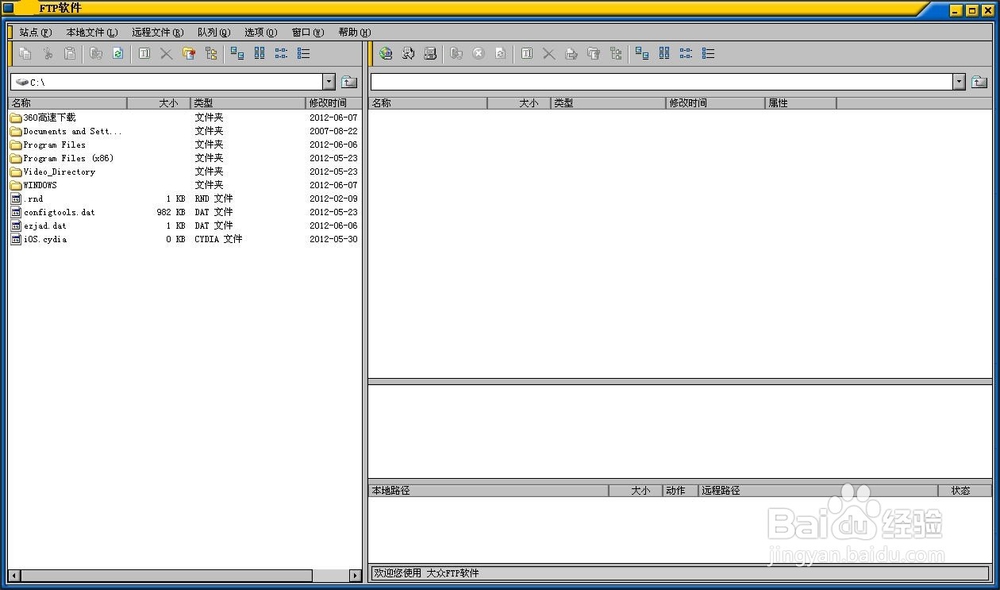
Task: Open the 帮助 menu
Action: tap(354, 32)
